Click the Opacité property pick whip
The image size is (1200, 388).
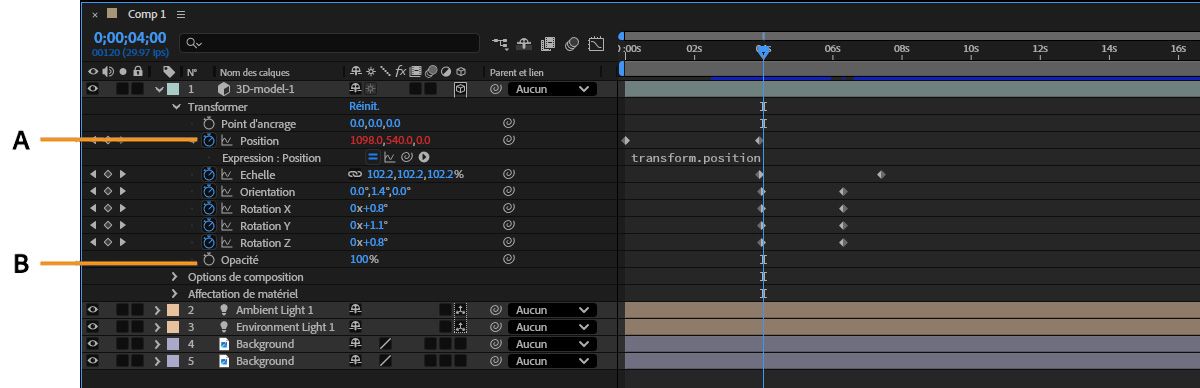508,260
